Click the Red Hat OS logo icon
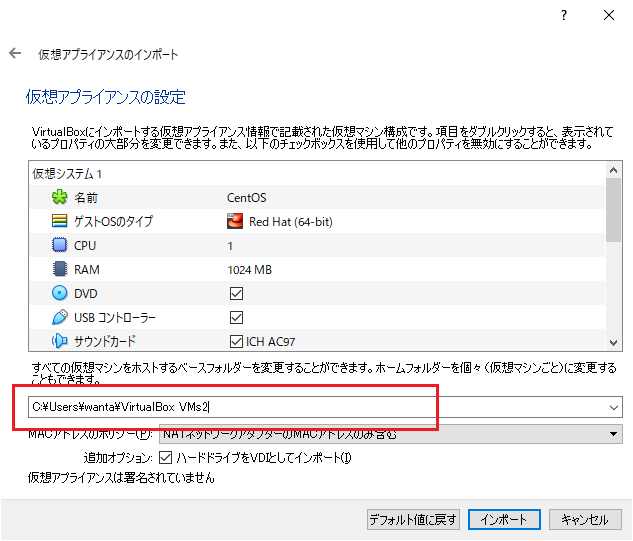Screen dimensions: 633x541 coord(235,221)
